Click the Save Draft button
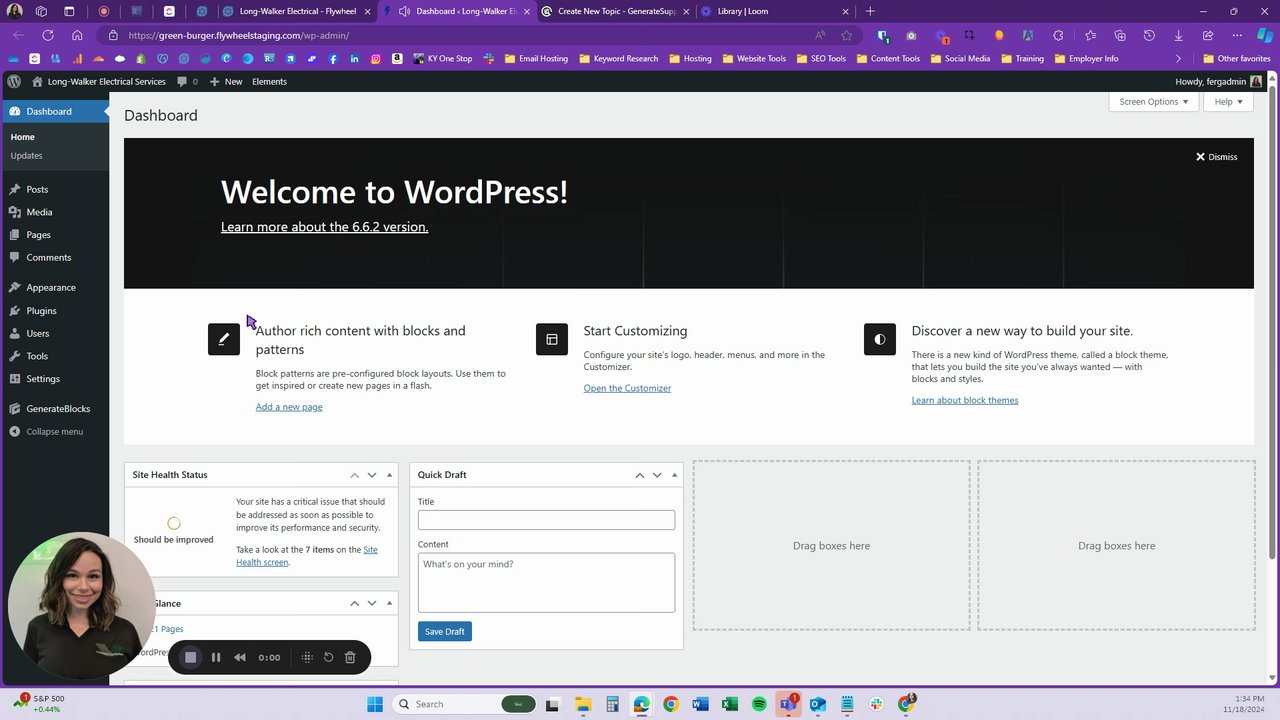 pyautogui.click(x=444, y=632)
